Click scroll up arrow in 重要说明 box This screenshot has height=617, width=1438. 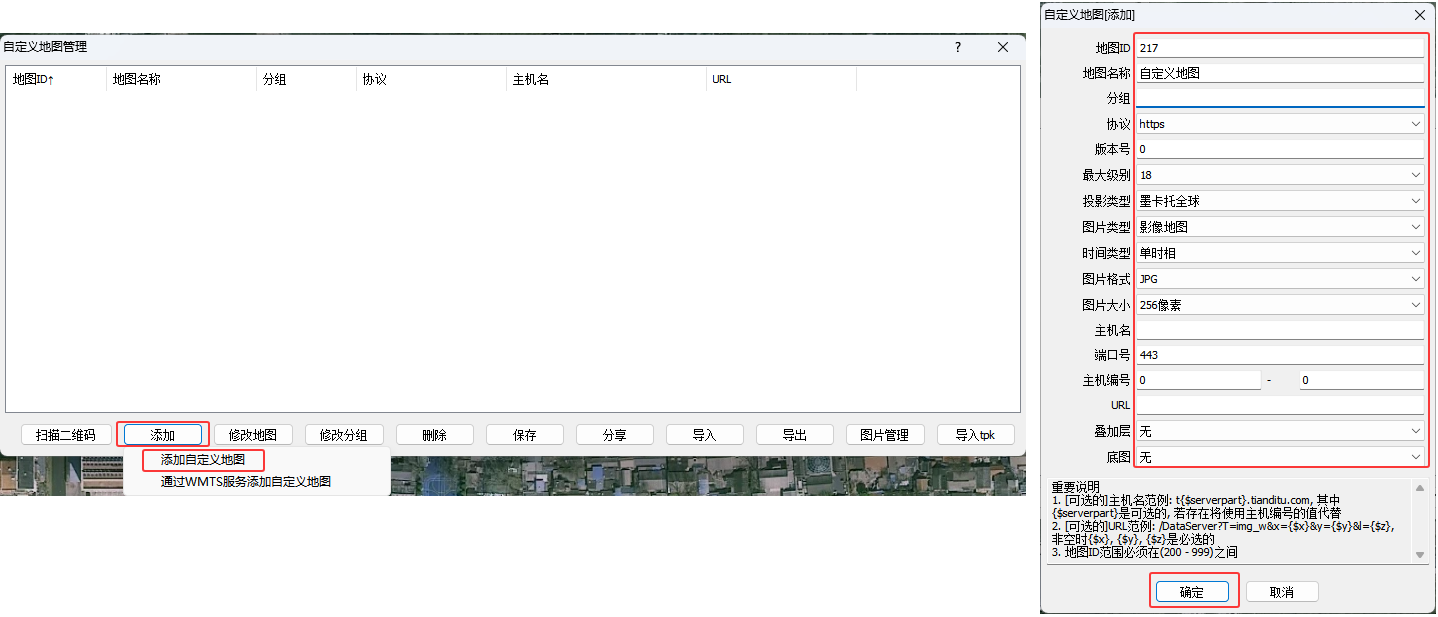point(1419,488)
